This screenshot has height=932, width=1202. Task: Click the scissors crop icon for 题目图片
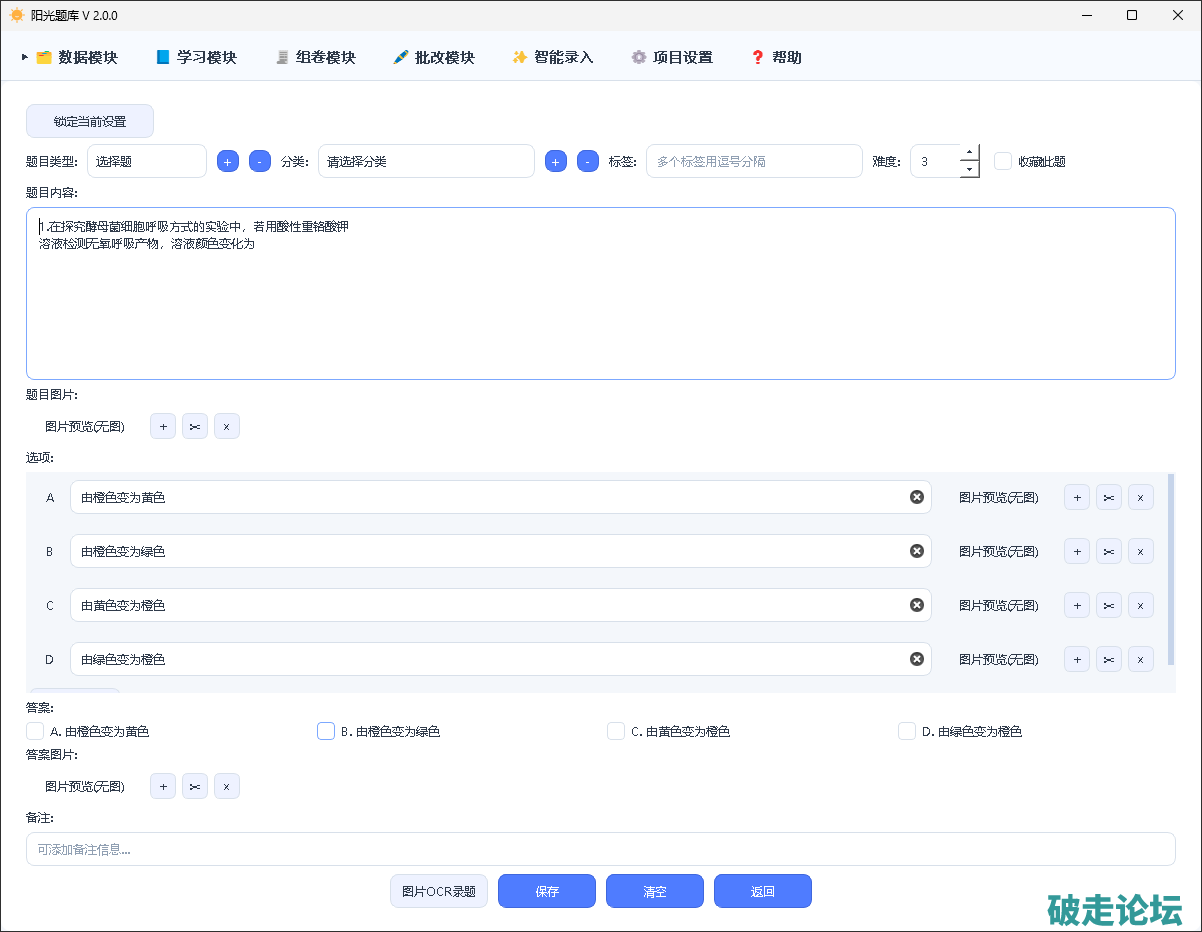[195, 427]
